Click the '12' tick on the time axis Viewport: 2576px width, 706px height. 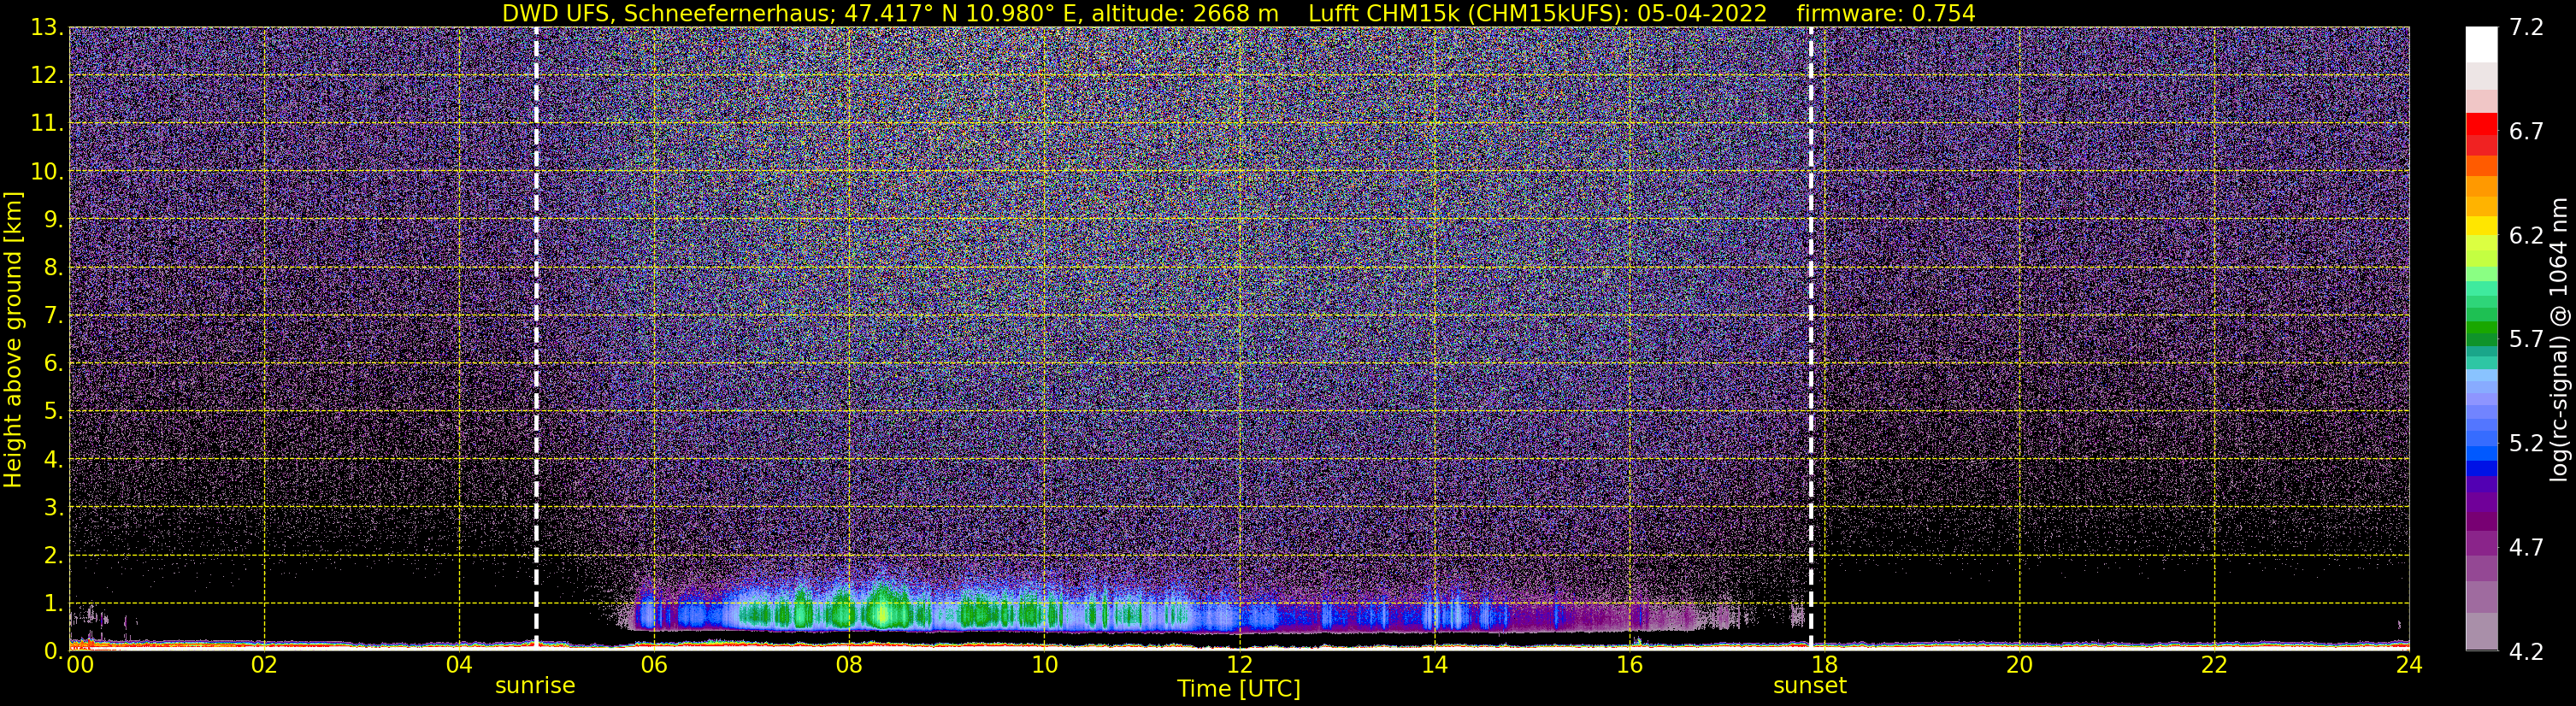tap(1239, 665)
